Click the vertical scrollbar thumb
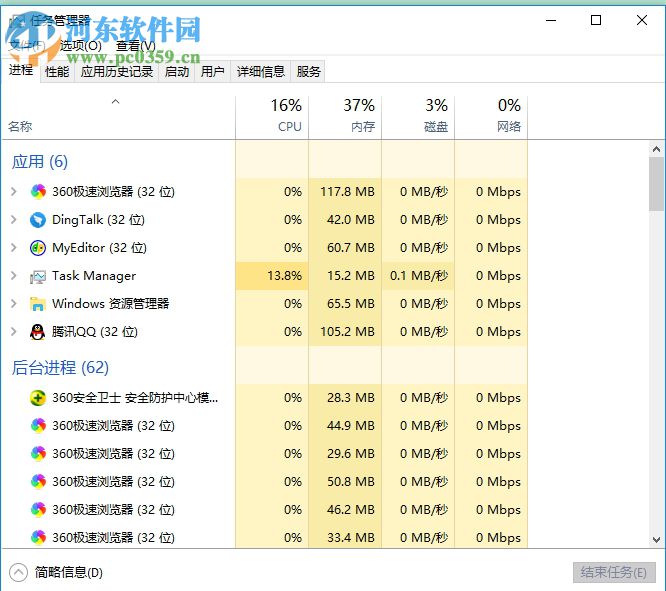The height and width of the screenshot is (591, 666). [x=656, y=184]
